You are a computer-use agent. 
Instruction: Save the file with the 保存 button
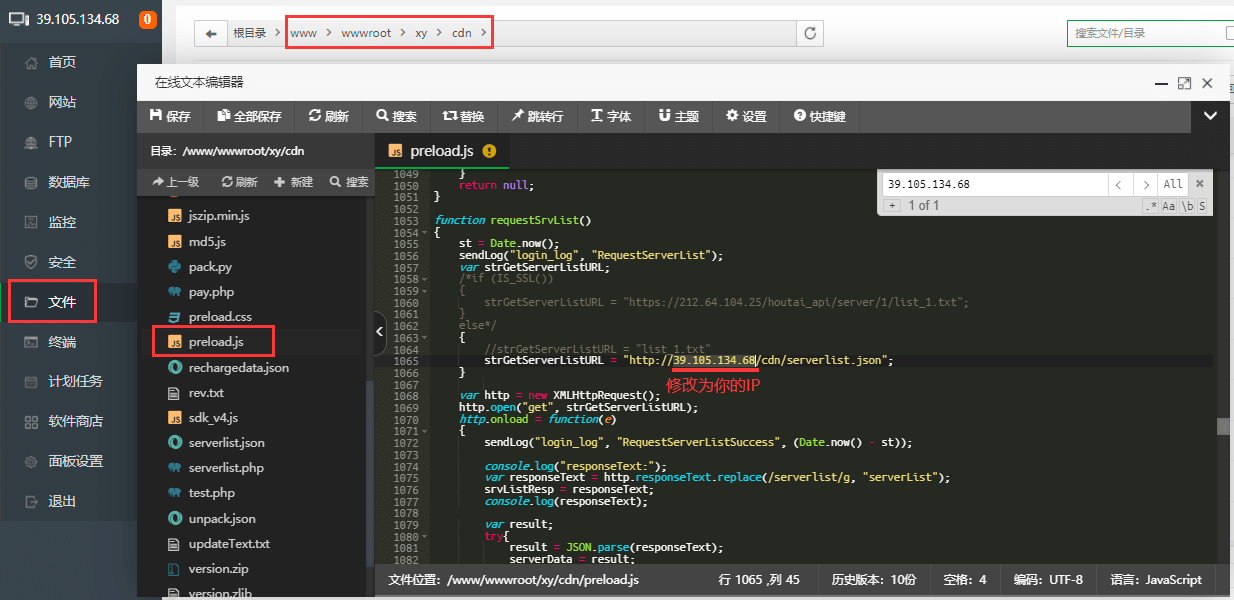pyautogui.click(x=169, y=116)
